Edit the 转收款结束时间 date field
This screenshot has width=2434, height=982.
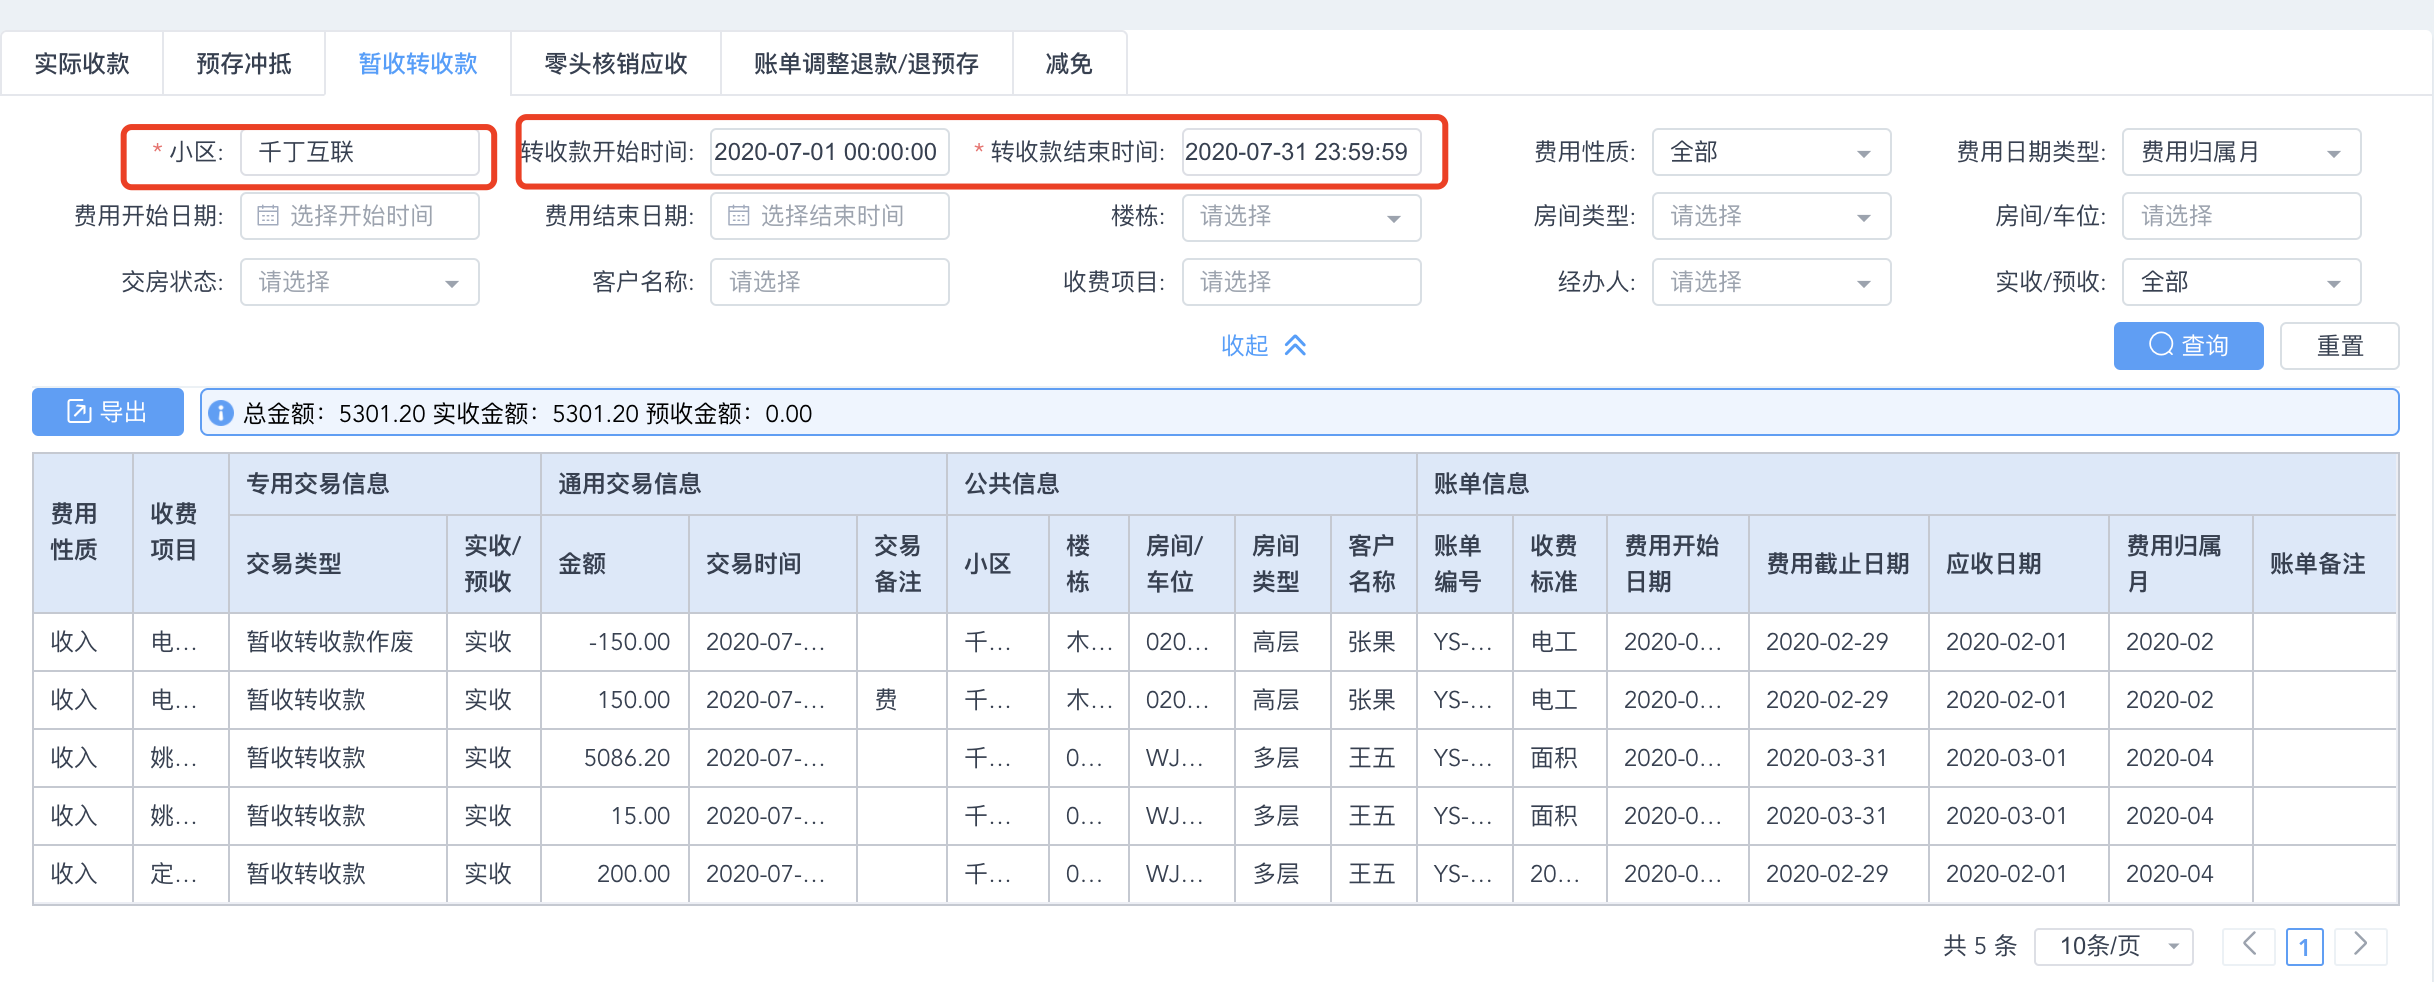coord(1301,152)
